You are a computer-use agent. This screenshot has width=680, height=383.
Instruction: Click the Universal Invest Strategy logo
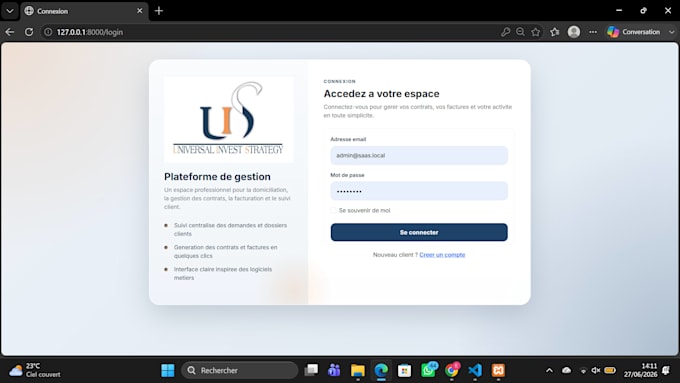click(x=229, y=119)
